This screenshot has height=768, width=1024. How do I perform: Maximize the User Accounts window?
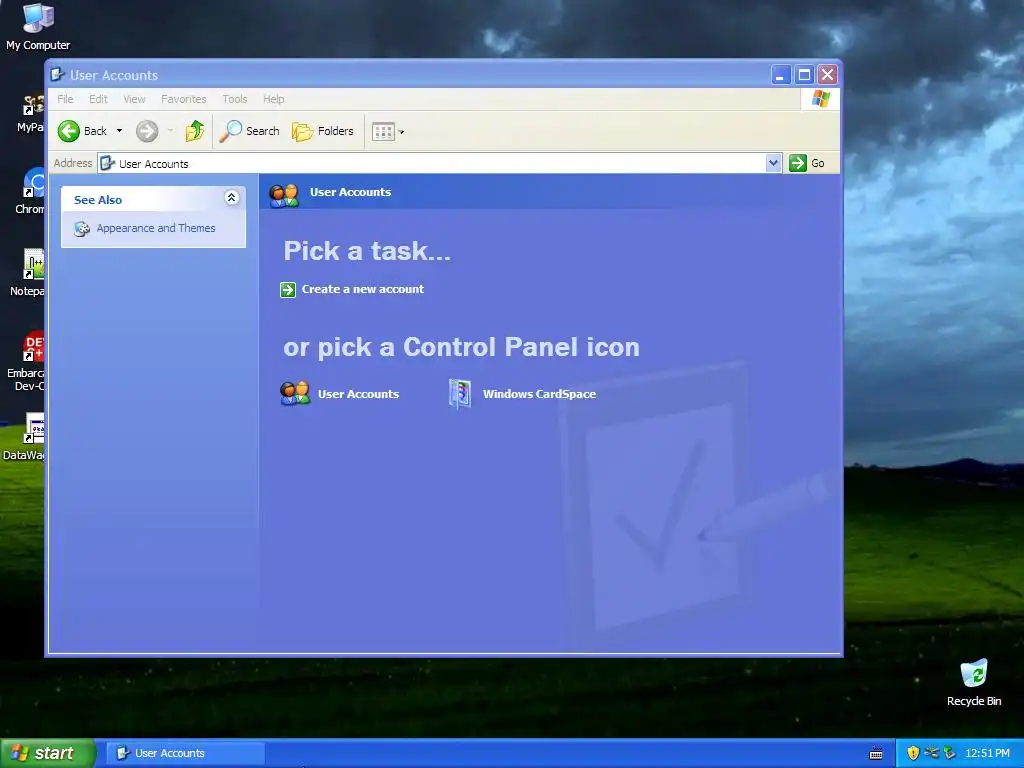[804, 75]
